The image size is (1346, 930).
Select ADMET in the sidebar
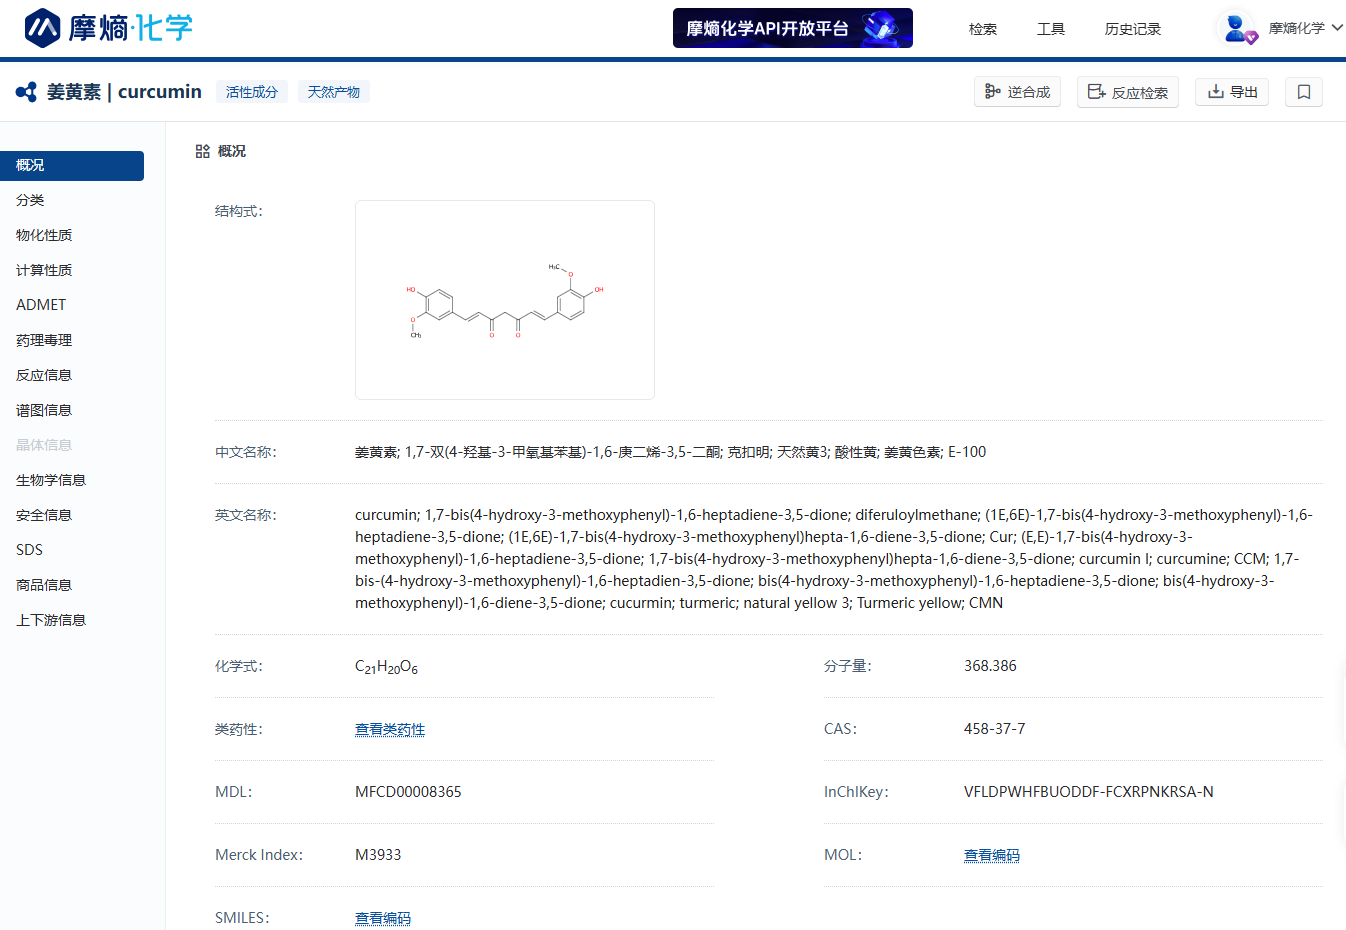click(41, 305)
